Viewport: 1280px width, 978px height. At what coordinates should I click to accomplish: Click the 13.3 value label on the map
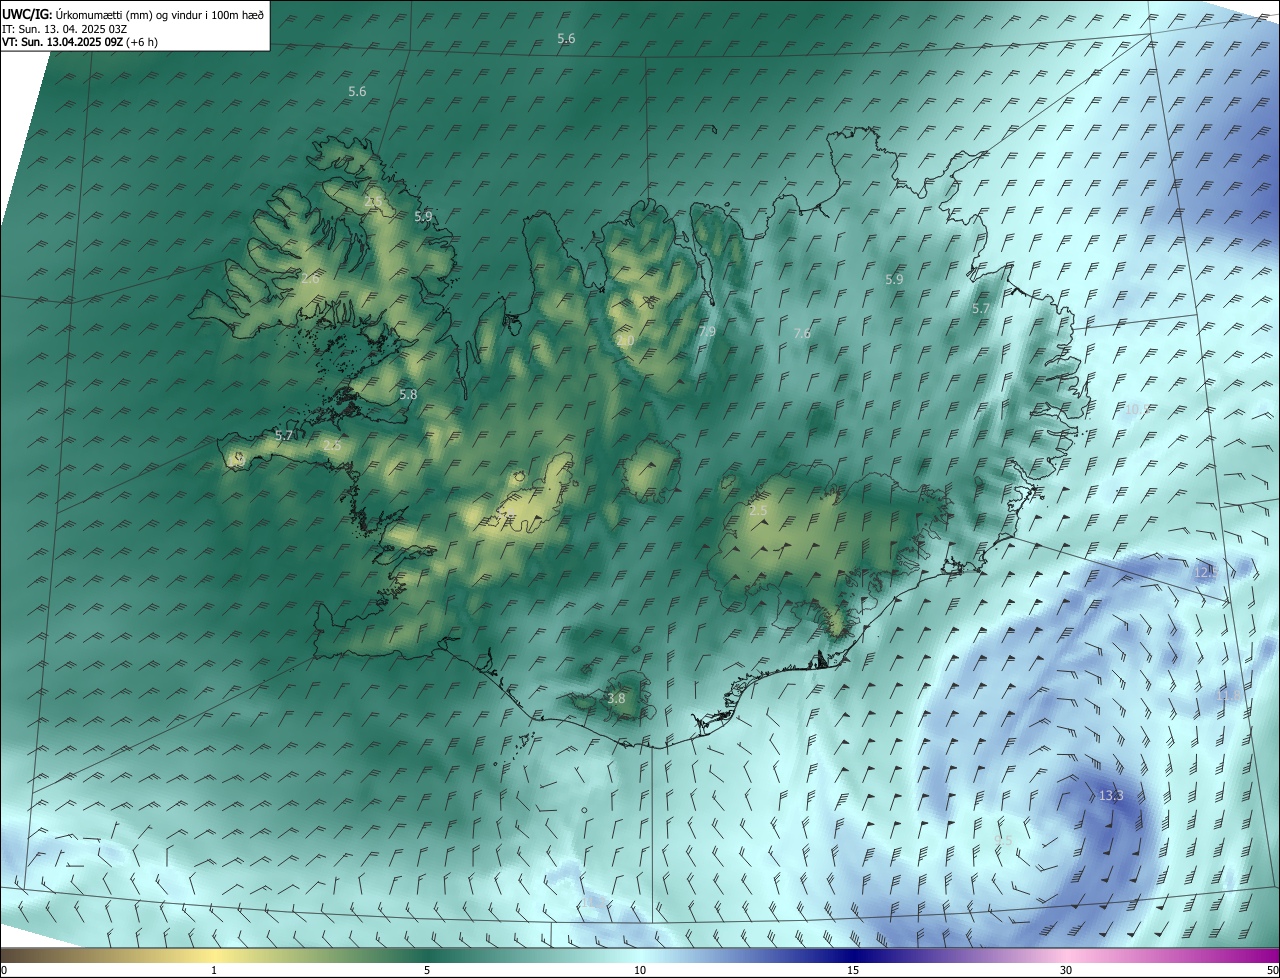pyautogui.click(x=1111, y=796)
